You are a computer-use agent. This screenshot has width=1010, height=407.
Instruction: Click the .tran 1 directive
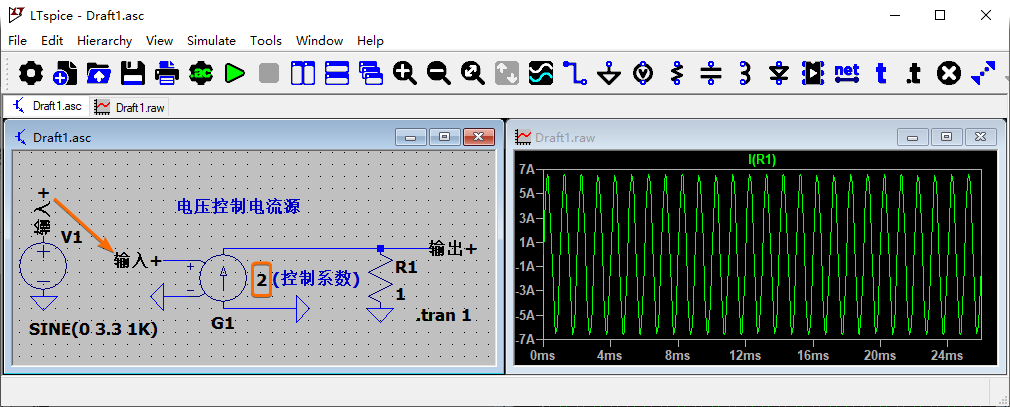(444, 316)
